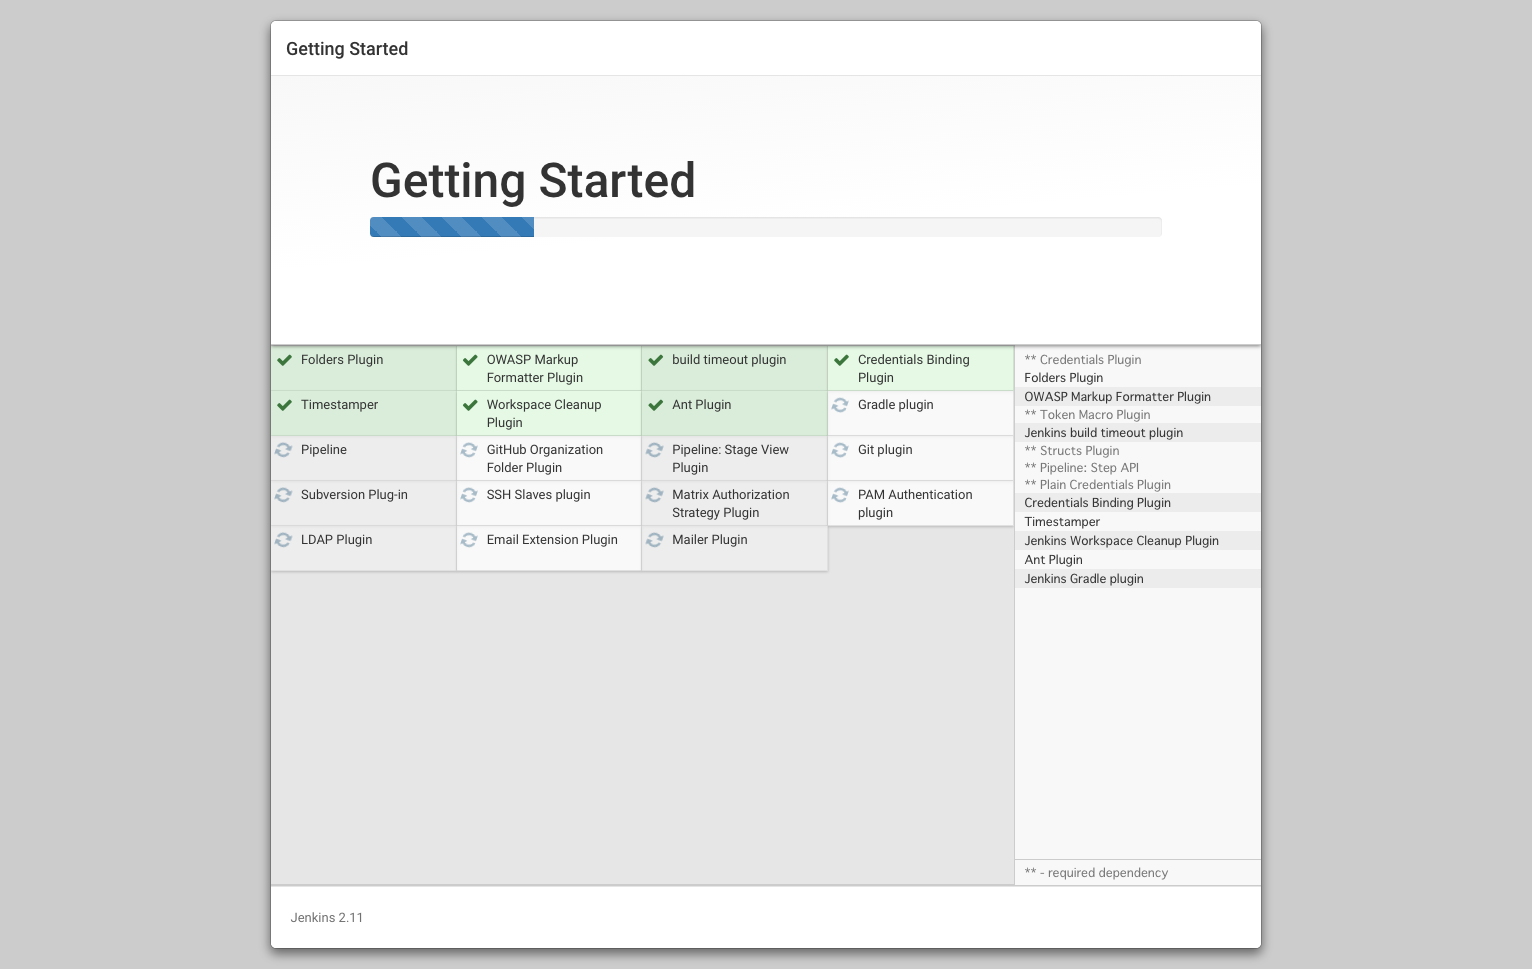Click the '** - required dependency' legend
This screenshot has height=969, width=1532.
pos(1096,873)
